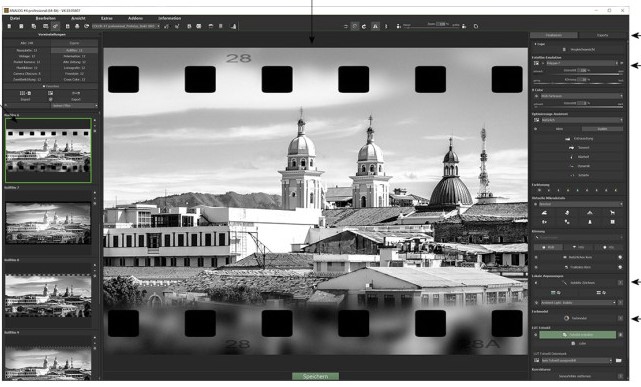The image size is (641, 387).
Task: Open the Optimierungs-Assistent preset dropdown
Action: [581, 120]
